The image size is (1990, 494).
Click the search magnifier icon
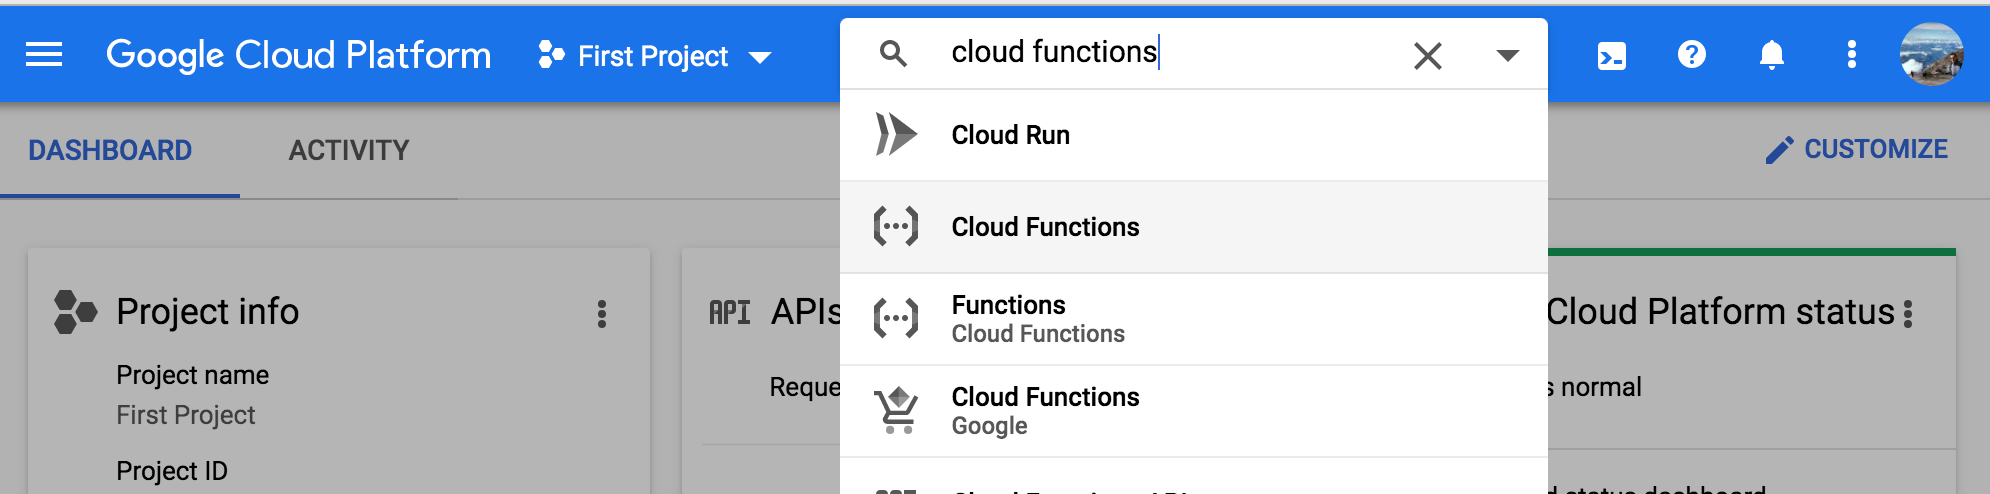(893, 54)
